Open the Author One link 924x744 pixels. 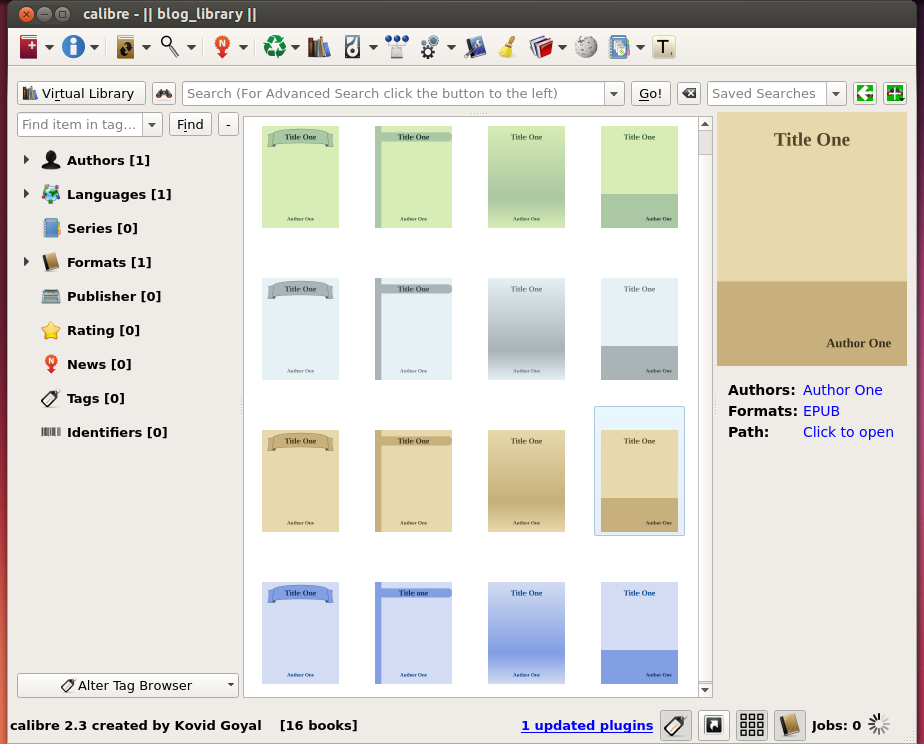[843, 390]
